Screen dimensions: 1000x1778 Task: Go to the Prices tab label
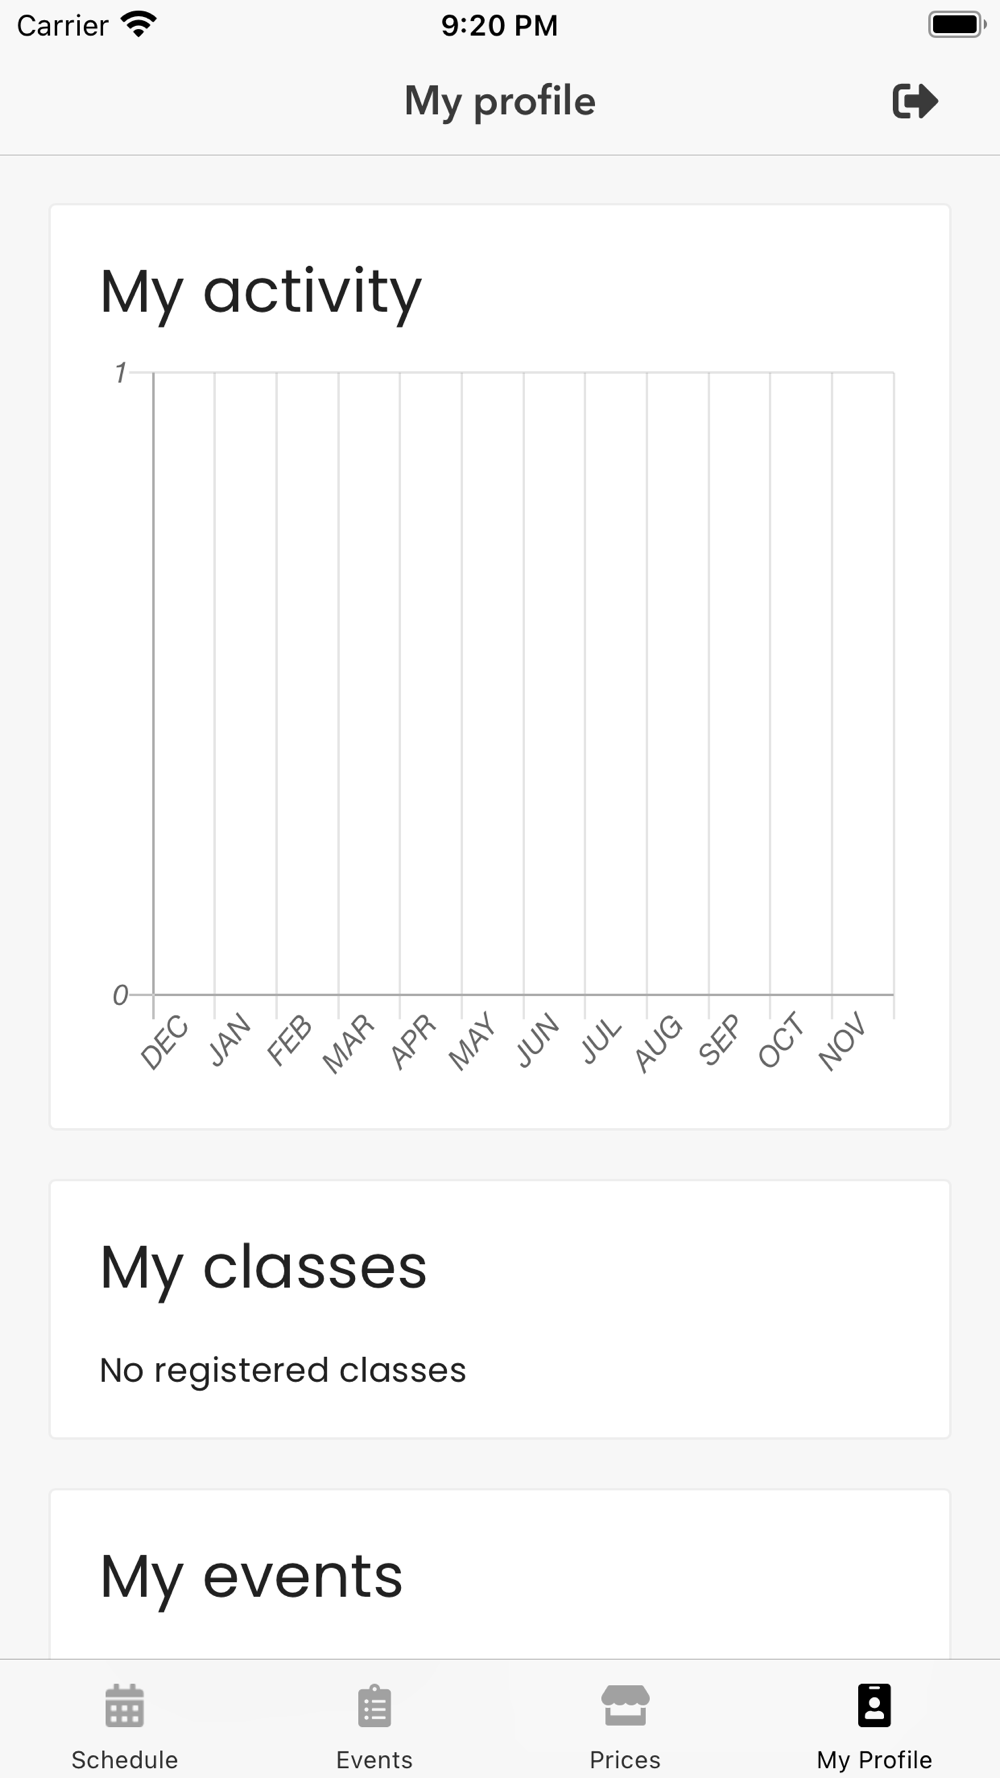(625, 1759)
